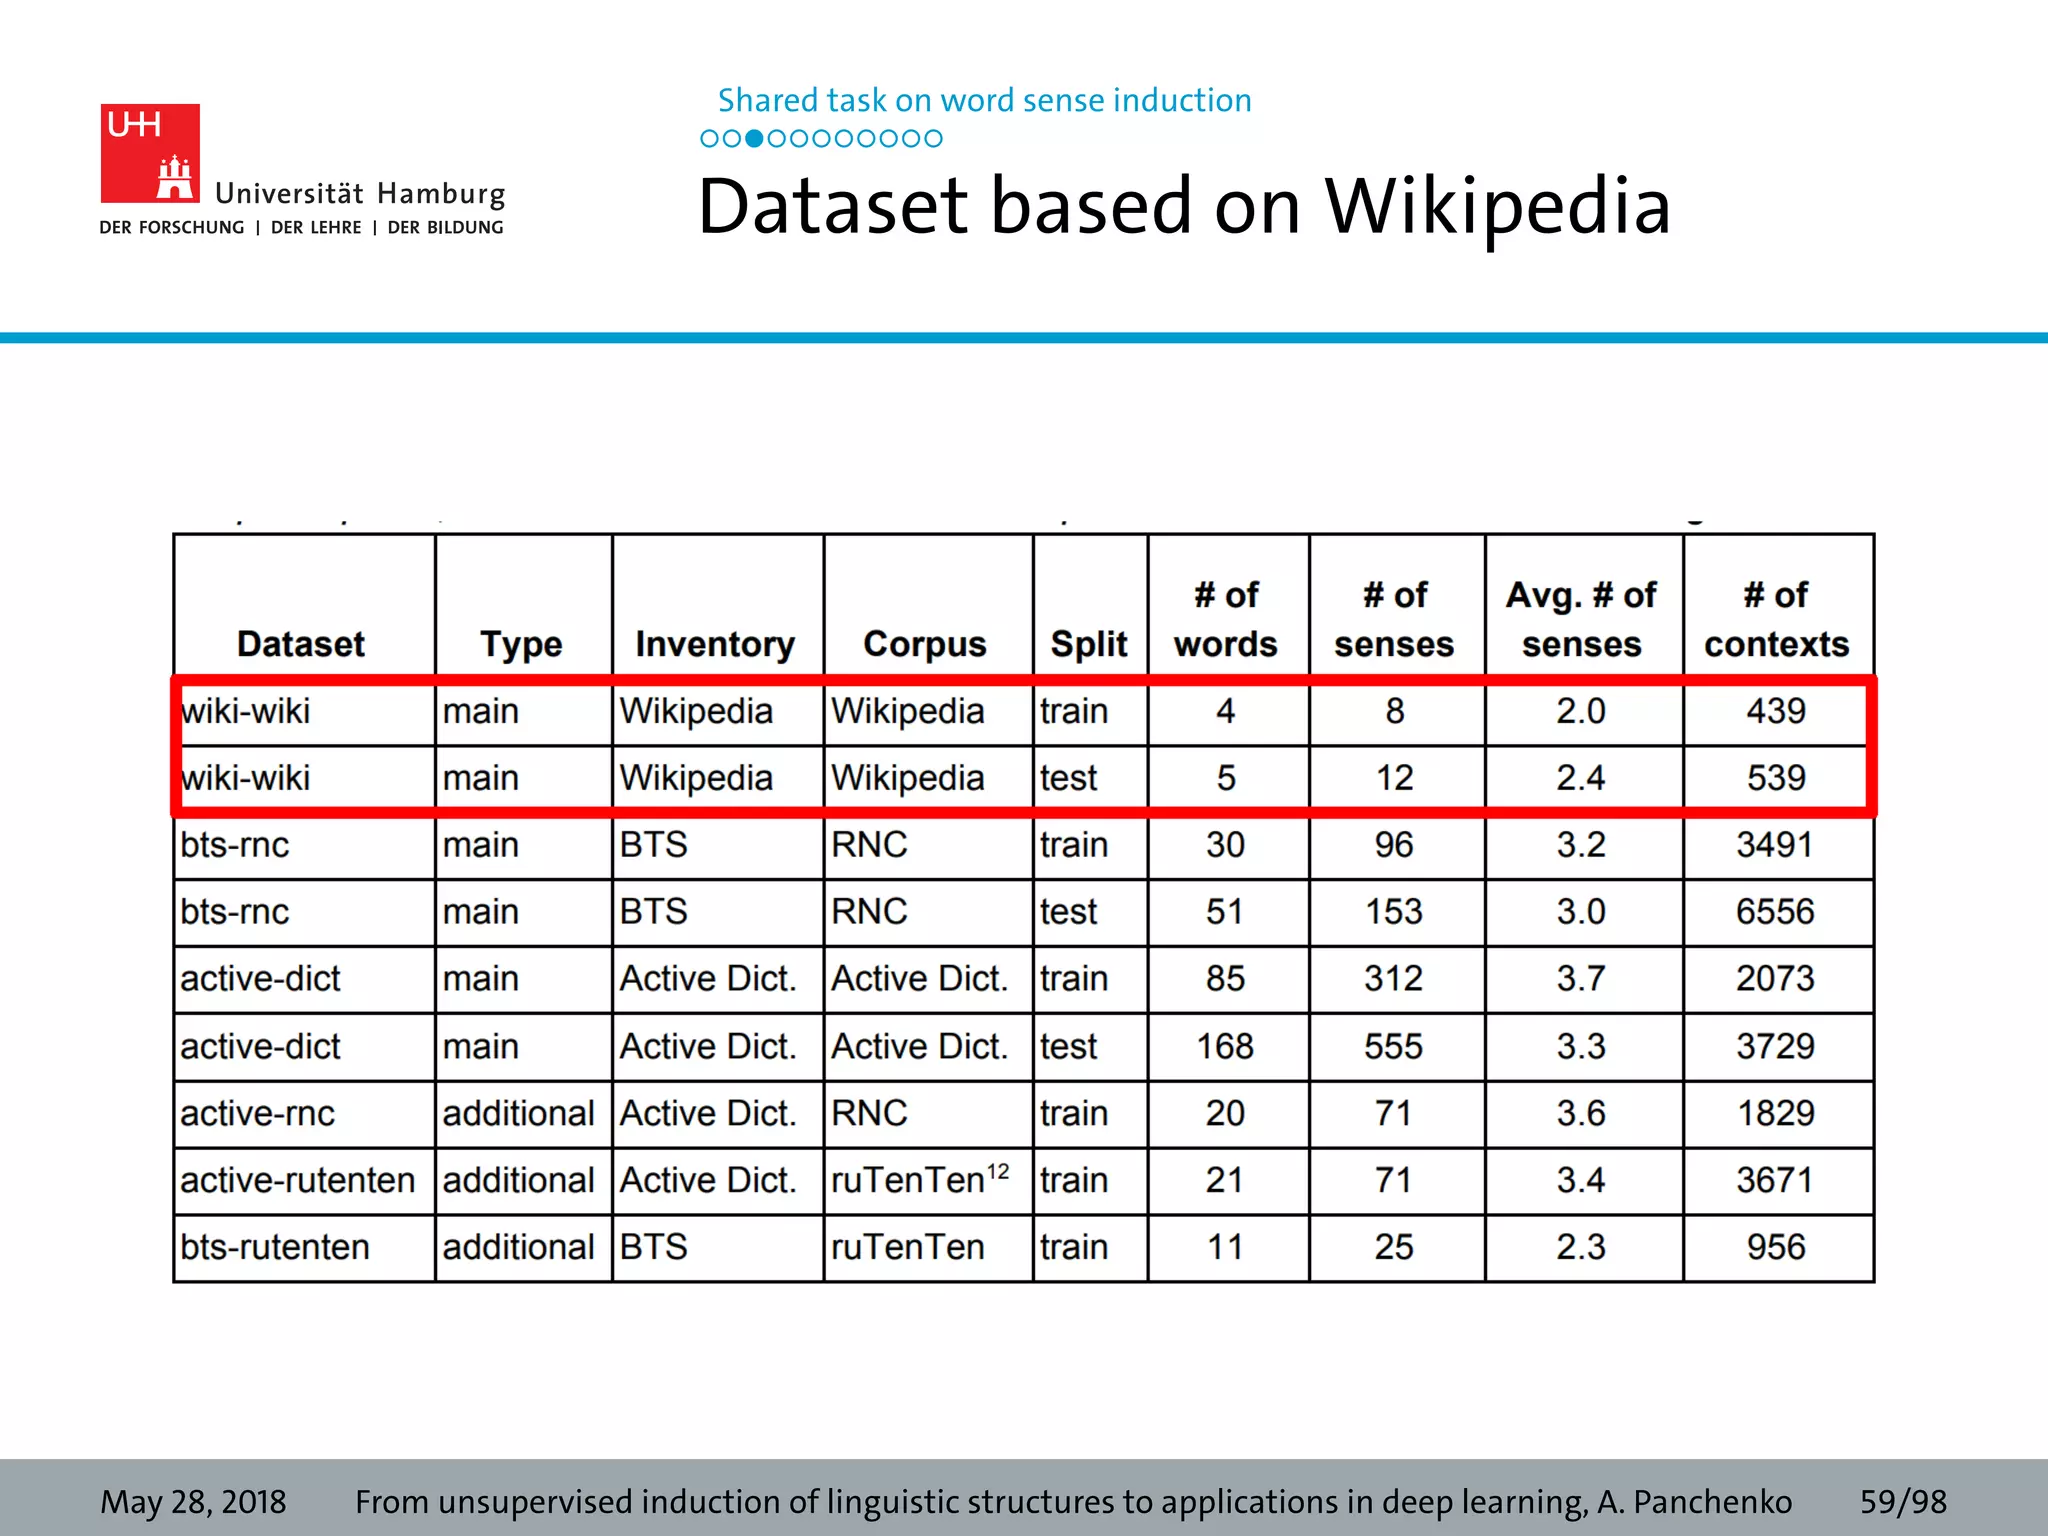Viewport: 2048px width, 1536px height.
Task: Click the 'Universität Hamburg' wordmark text
Action: click(x=360, y=193)
